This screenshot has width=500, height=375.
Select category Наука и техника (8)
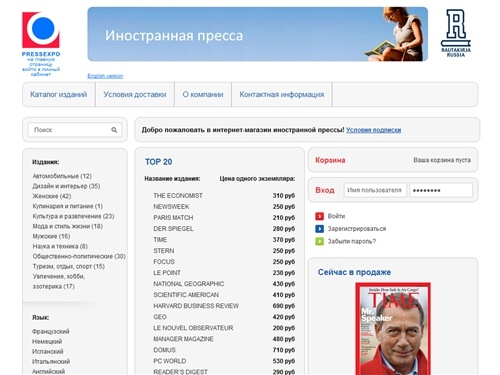(60, 246)
